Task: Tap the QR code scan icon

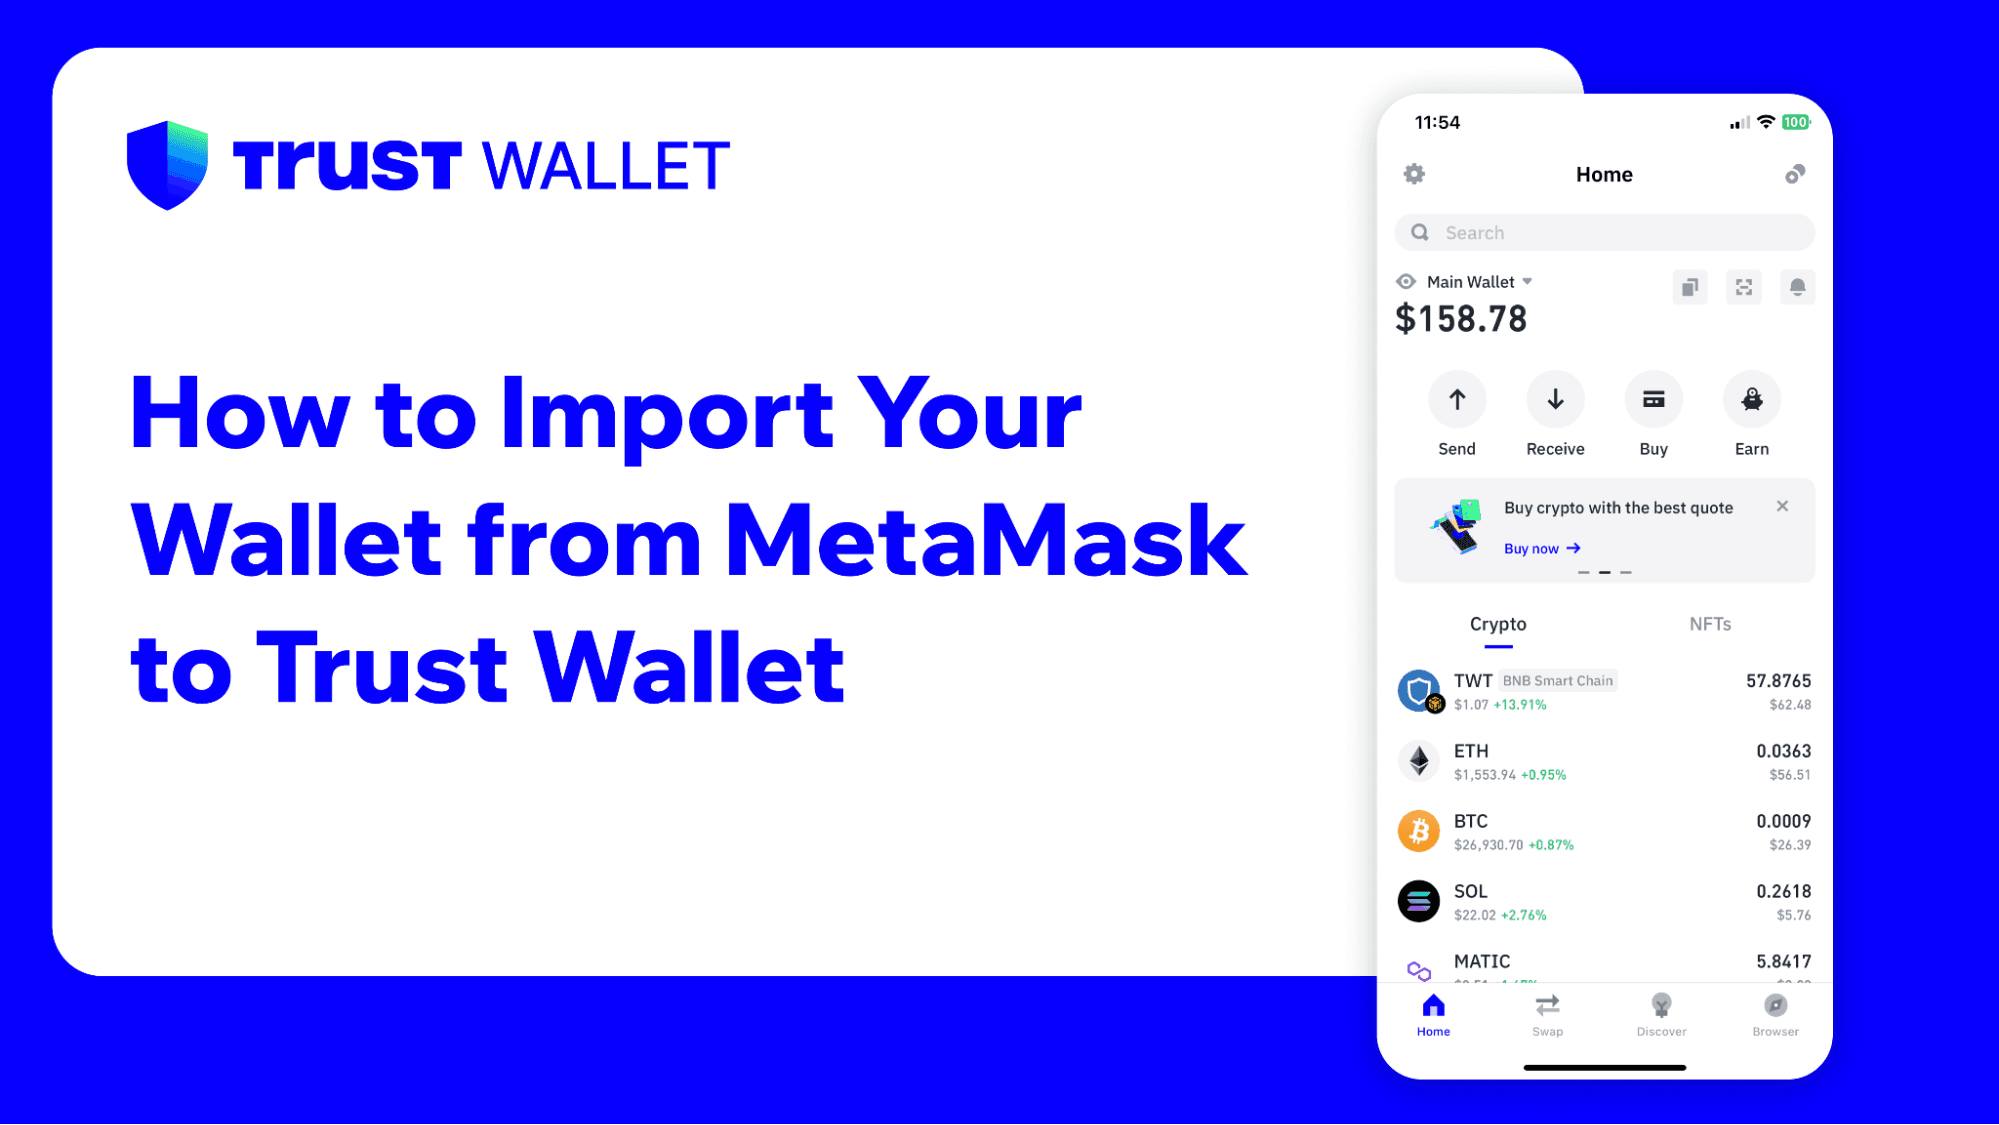Action: (1744, 286)
